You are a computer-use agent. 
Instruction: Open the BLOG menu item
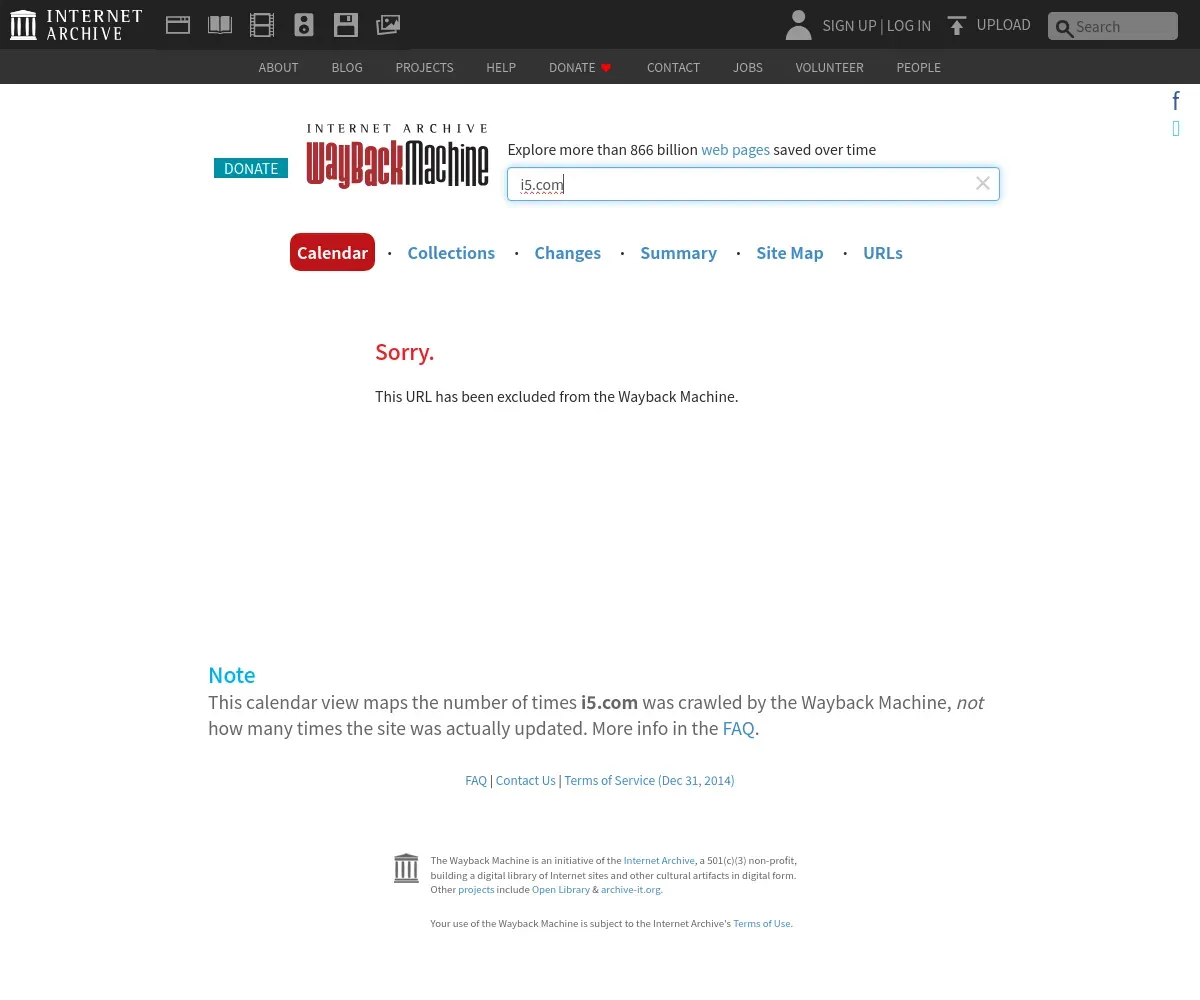pos(347,67)
